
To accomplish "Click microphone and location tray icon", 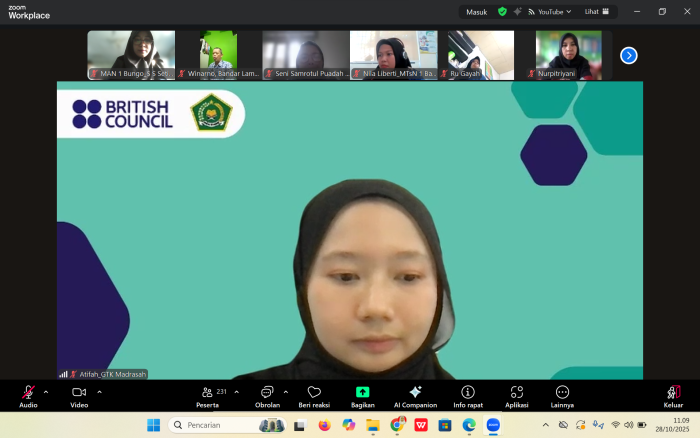I will [x=598, y=425].
